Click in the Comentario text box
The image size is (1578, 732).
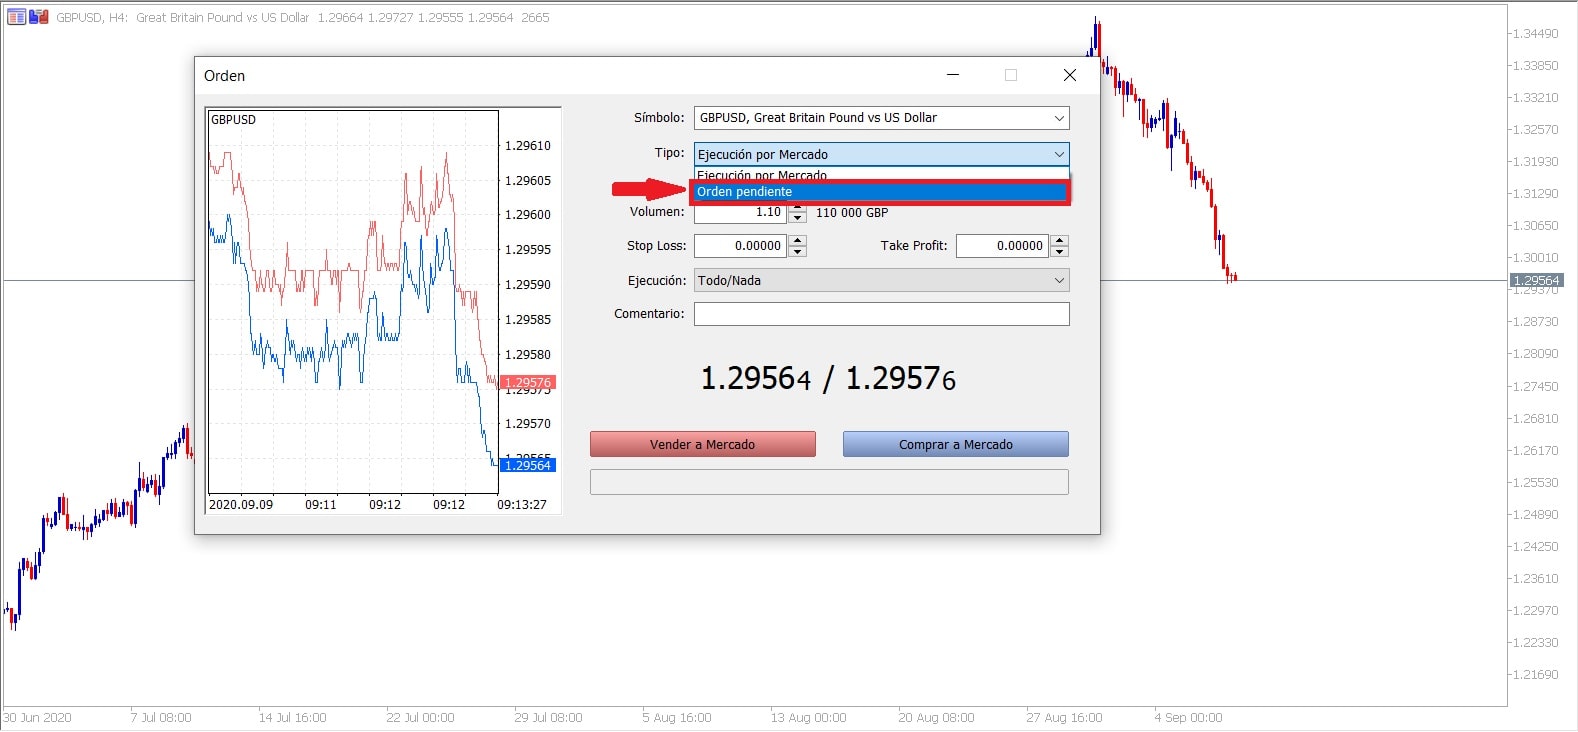(881, 314)
